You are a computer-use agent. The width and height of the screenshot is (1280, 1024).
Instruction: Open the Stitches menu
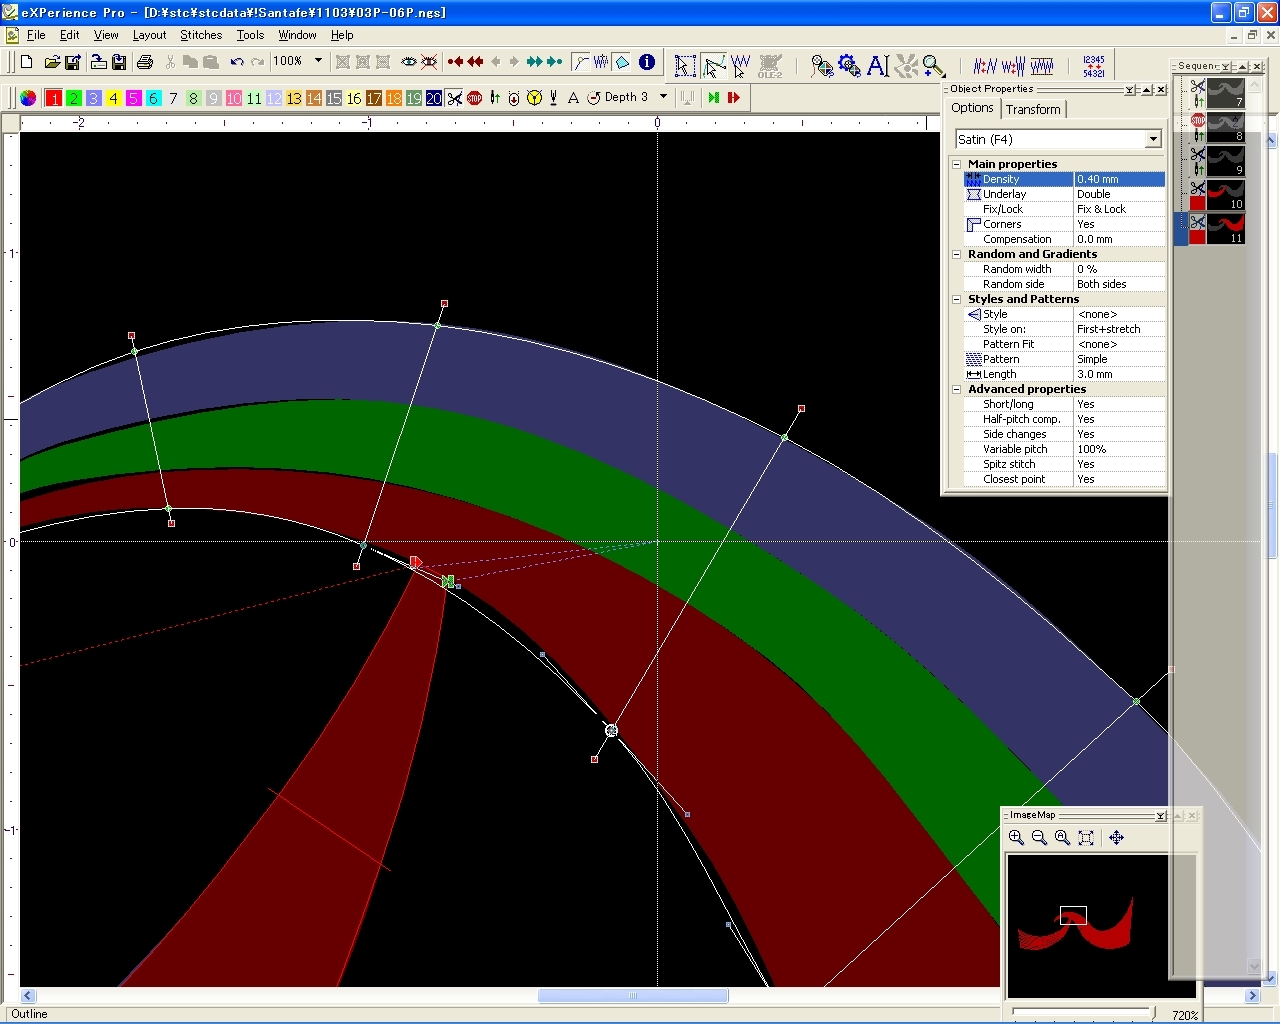click(201, 35)
